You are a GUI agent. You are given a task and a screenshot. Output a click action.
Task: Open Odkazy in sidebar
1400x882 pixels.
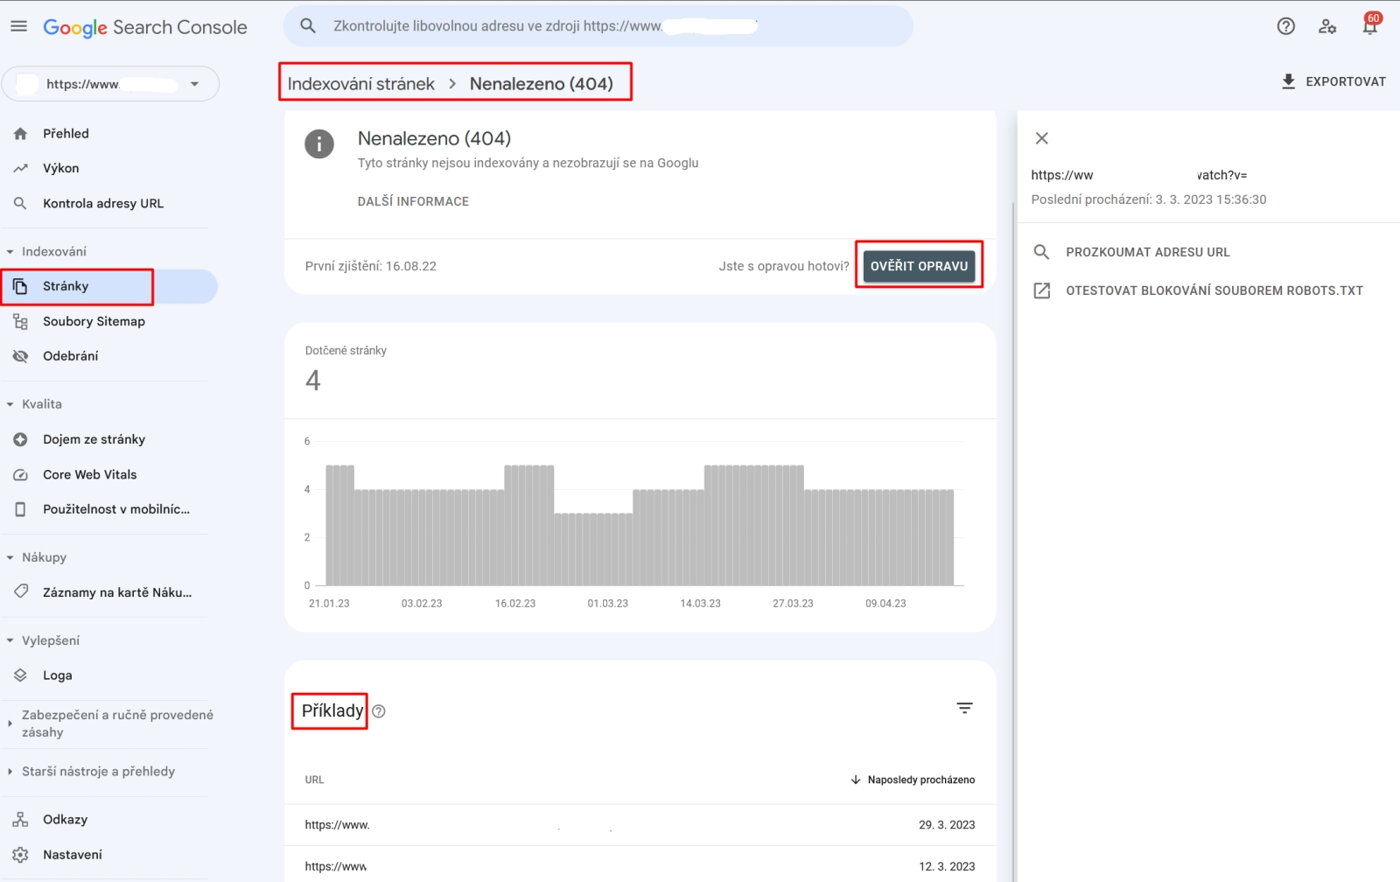tap(65, 819)
